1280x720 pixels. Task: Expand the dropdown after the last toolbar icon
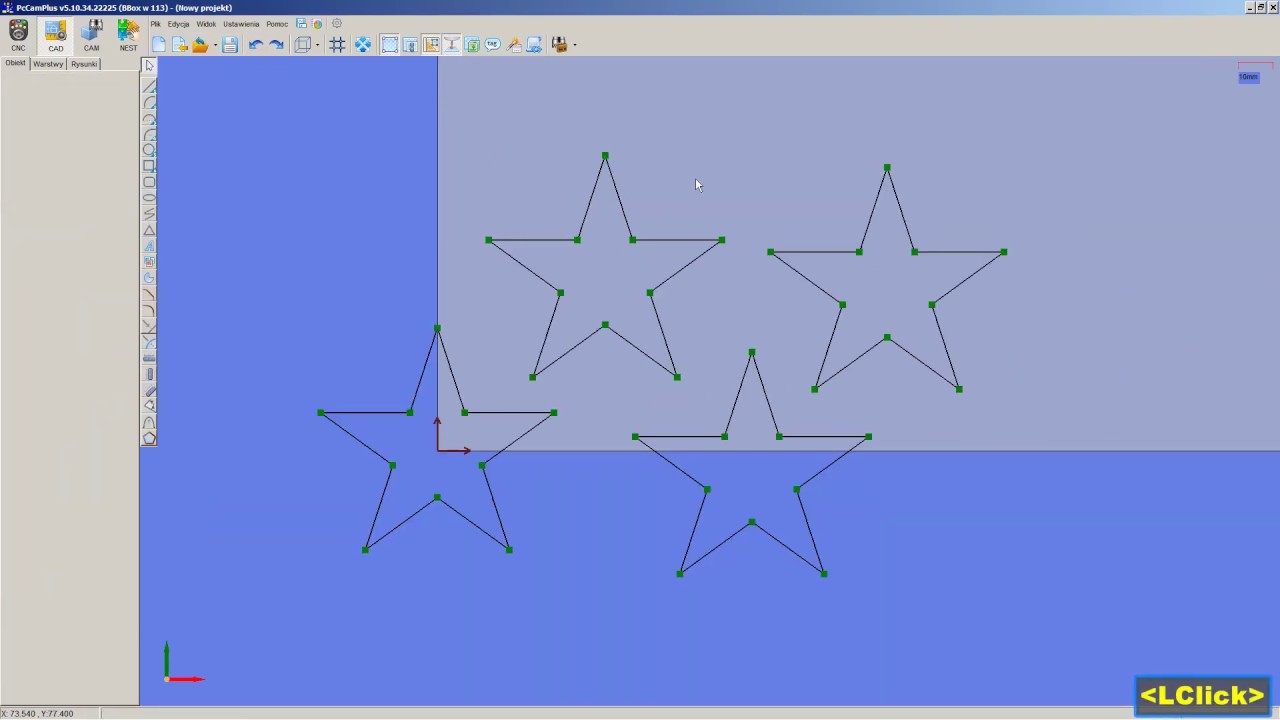click(x=574, y=45)
